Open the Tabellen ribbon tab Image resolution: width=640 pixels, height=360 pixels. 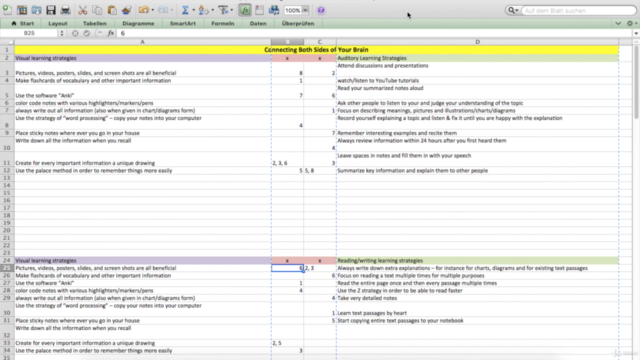(95, 23)
